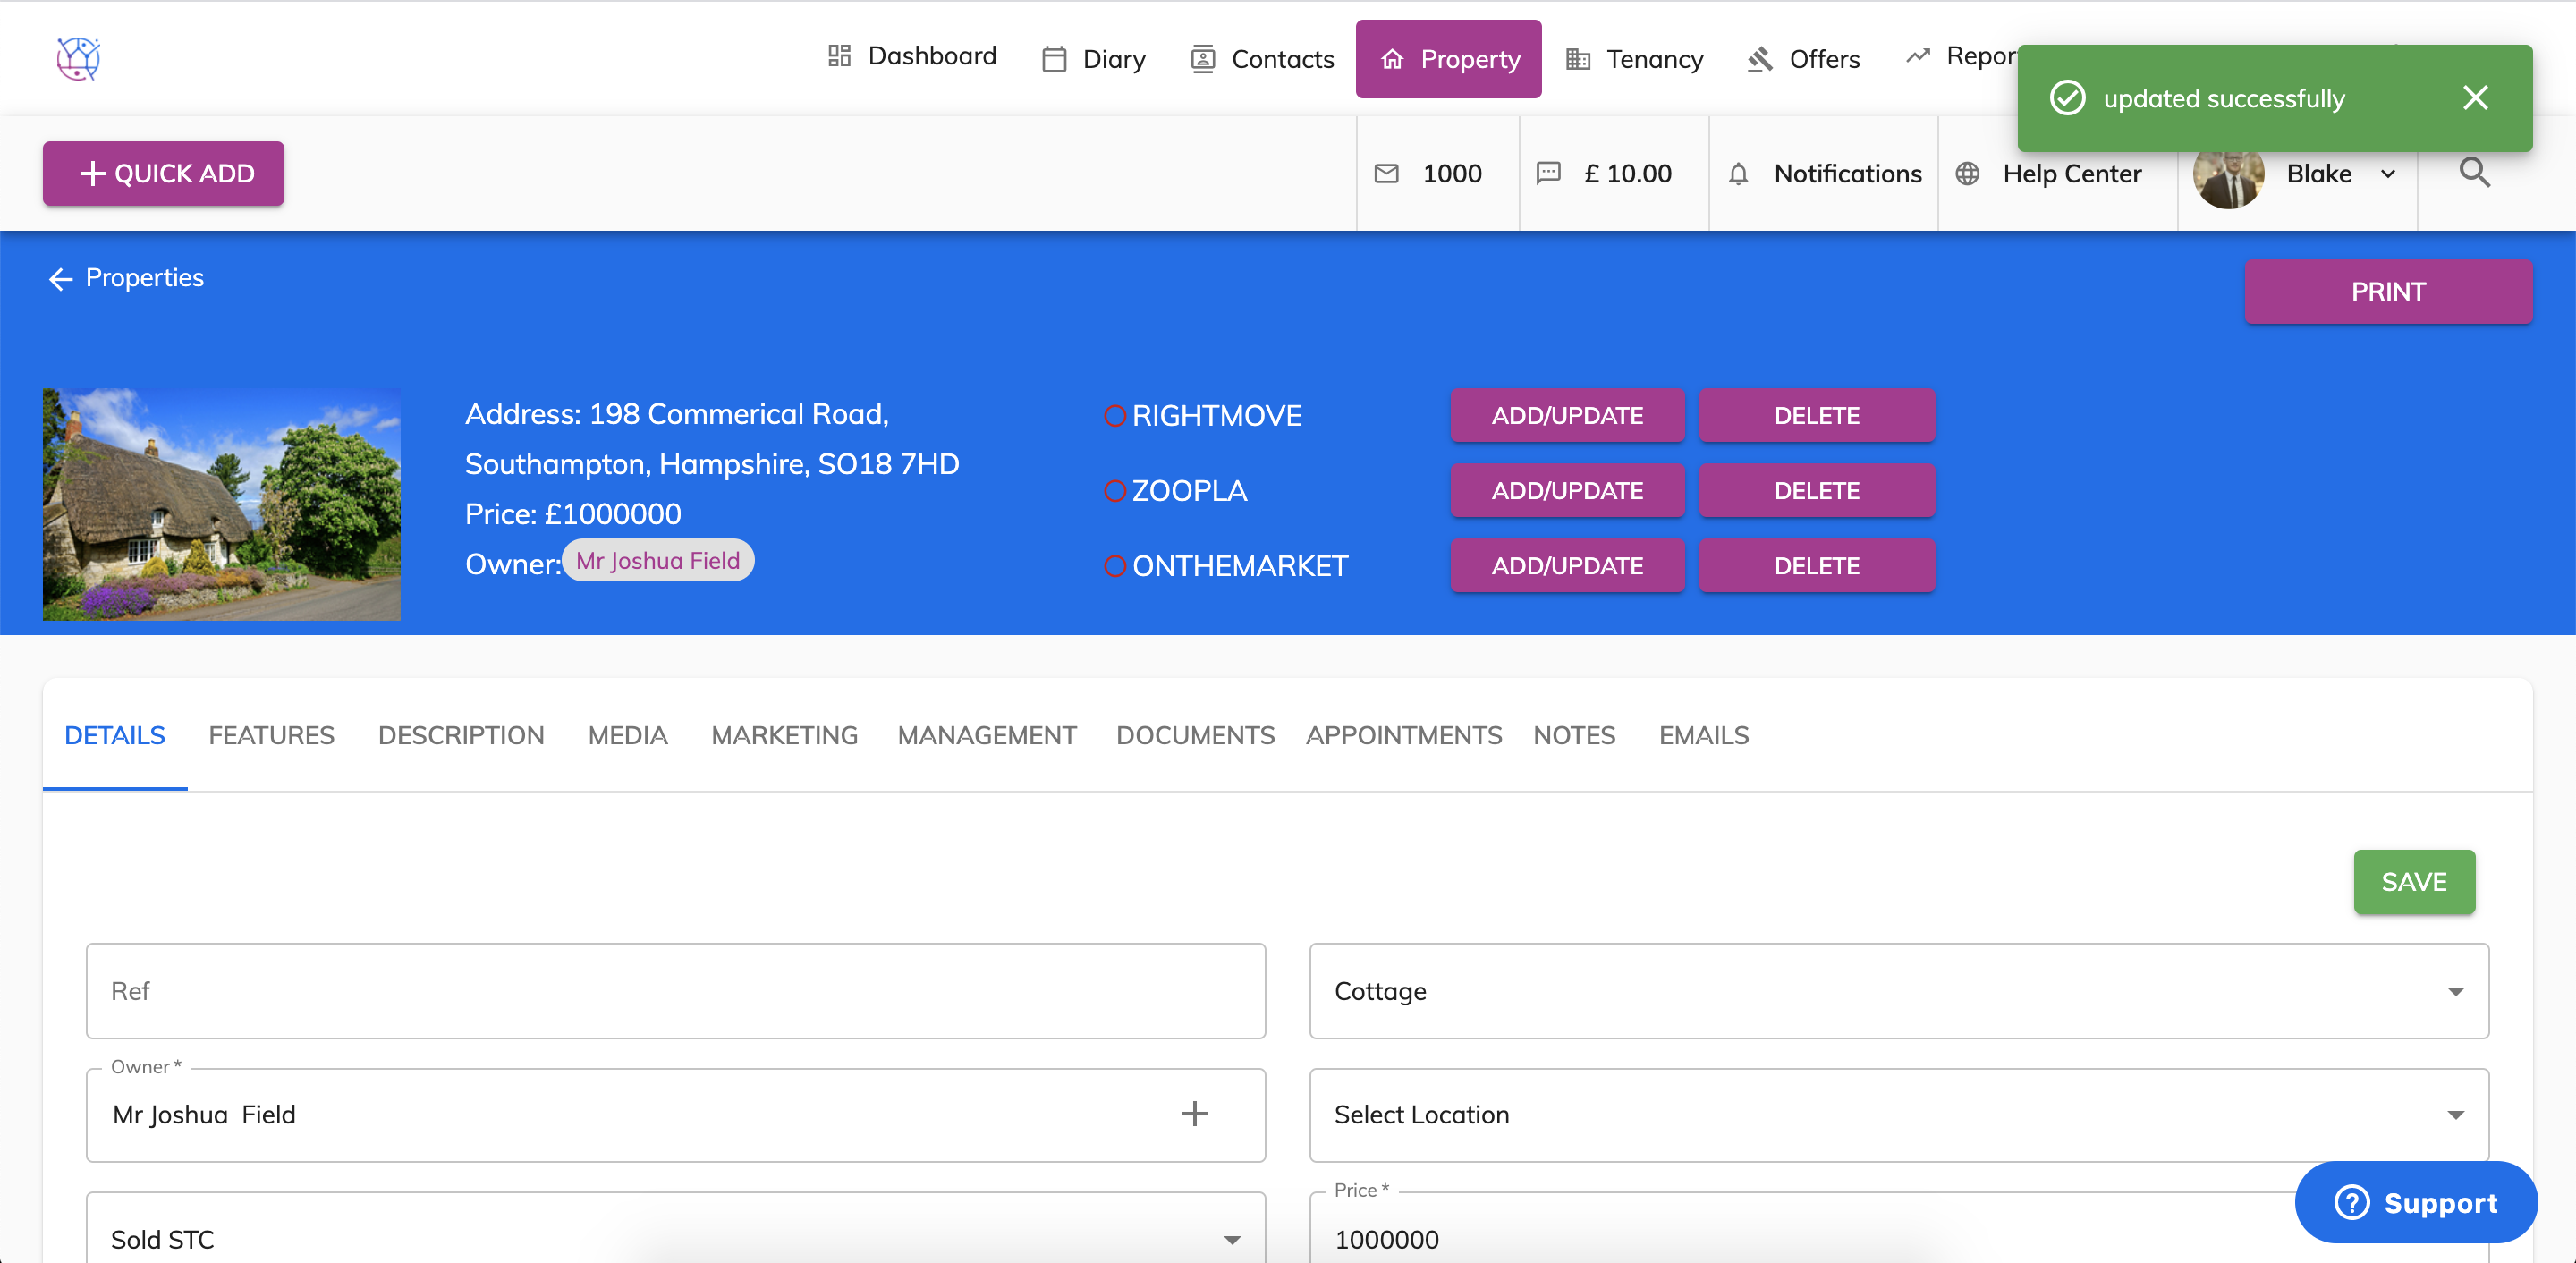Select the ZOOPLA radio button

tap(1115, 490)
